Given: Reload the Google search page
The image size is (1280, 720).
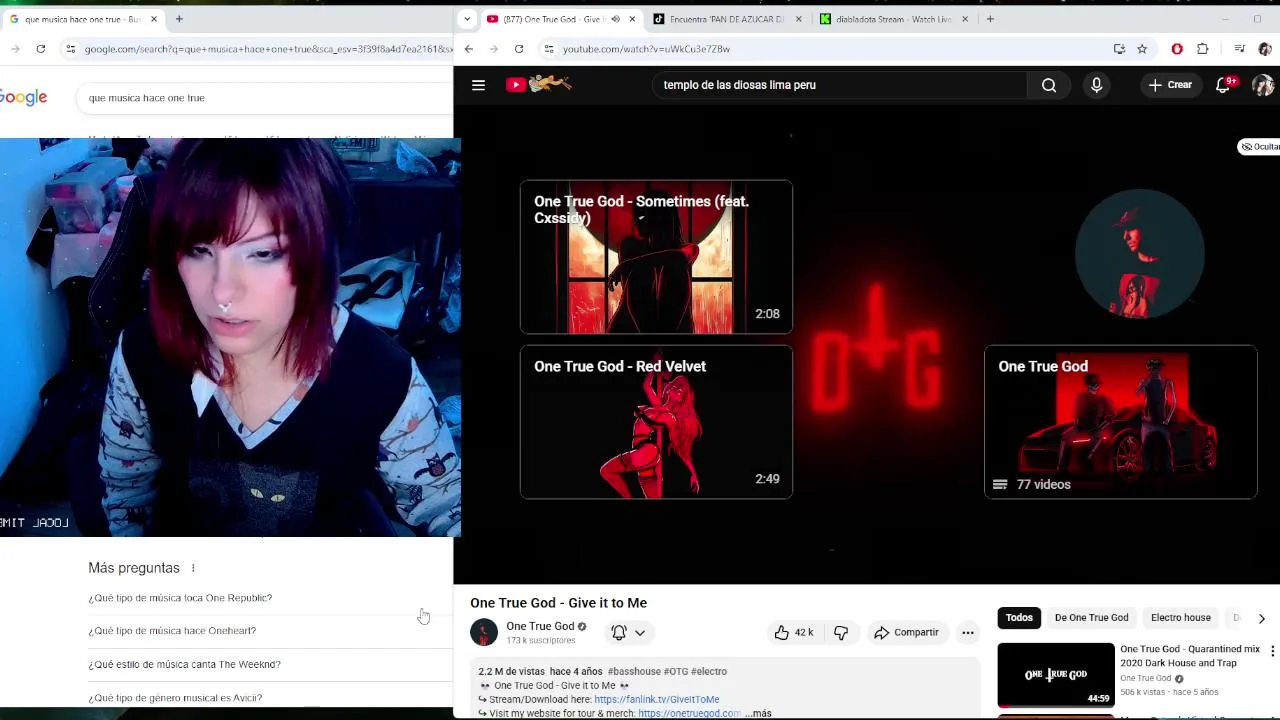Looking at the screenshot, I should tap(40, 48).
